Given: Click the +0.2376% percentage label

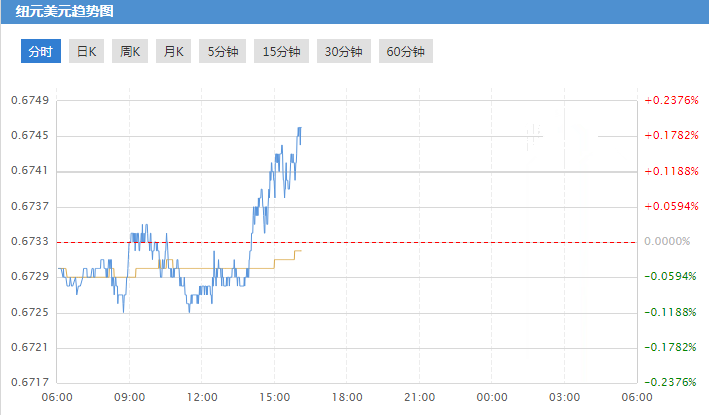Looking at the screenshot, I should [x=670, y=100].
